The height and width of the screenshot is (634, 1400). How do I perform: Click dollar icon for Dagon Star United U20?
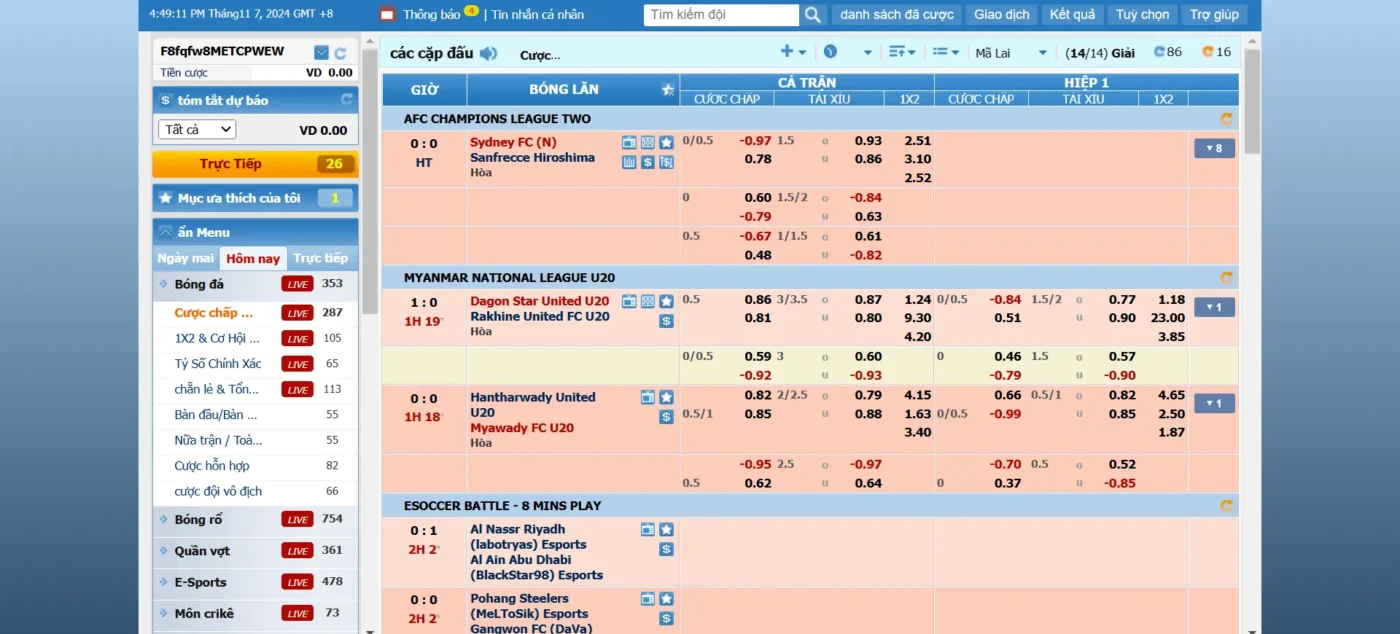click(666, 321)
